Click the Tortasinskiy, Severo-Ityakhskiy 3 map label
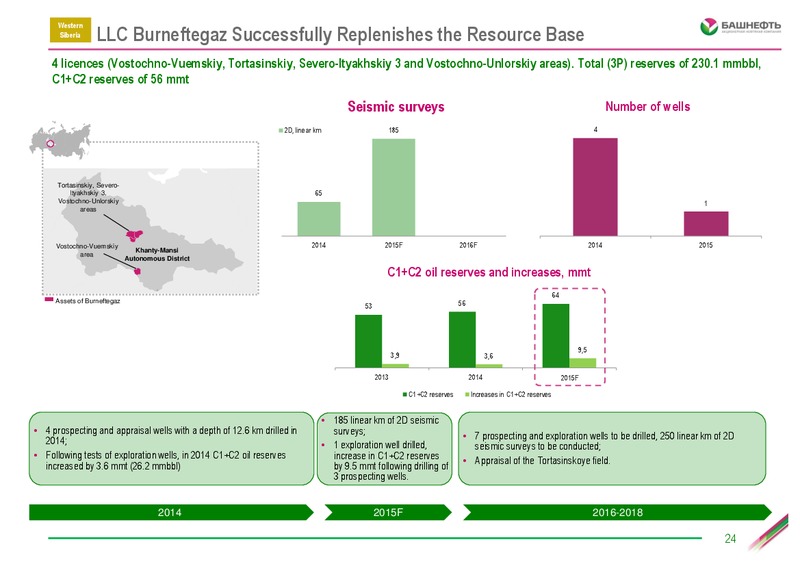 (88, 197)
